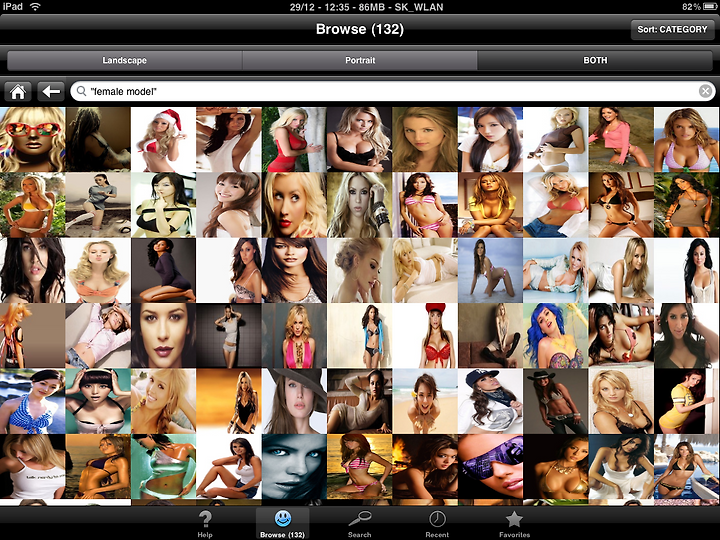The image size is (720, 540).
Task: Open thumbnail with purple reflective sunglasses
Action: coord(490,467)
